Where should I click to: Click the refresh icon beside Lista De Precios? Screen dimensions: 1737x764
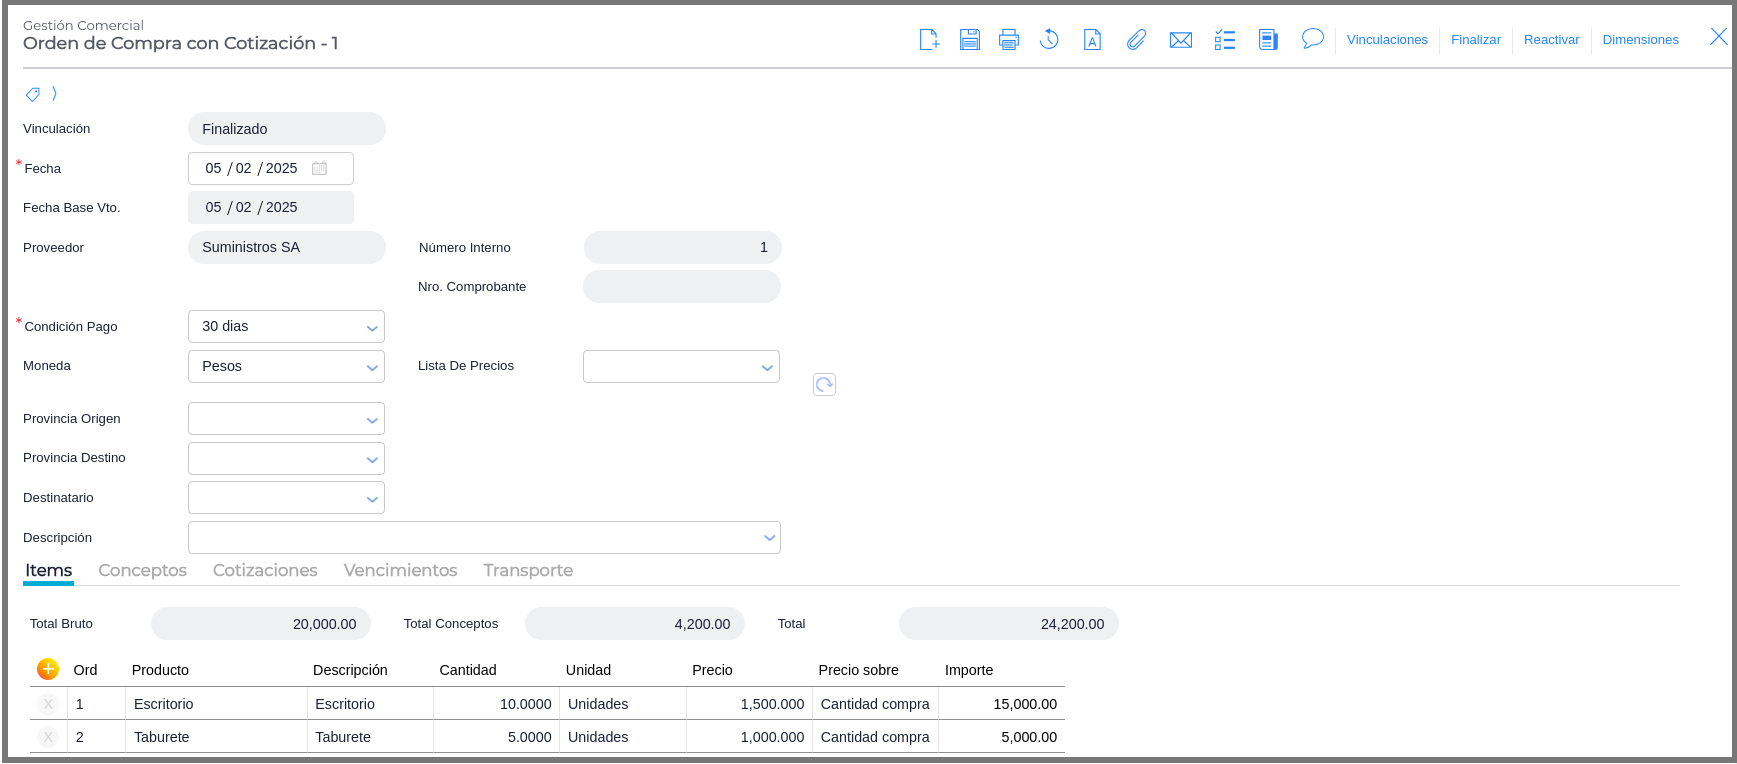pos(824,385)
